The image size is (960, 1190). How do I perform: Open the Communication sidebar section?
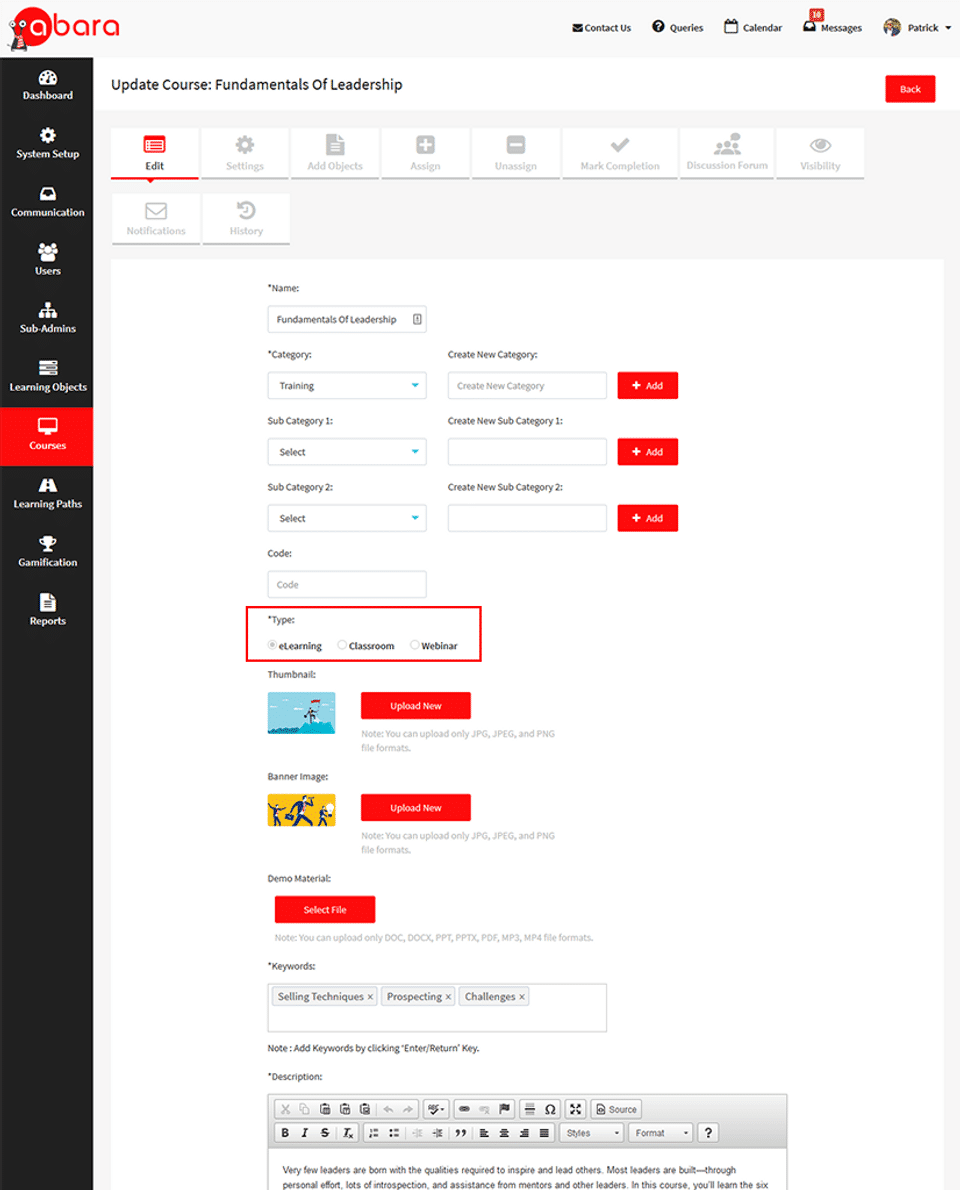(x=47, y=202)
